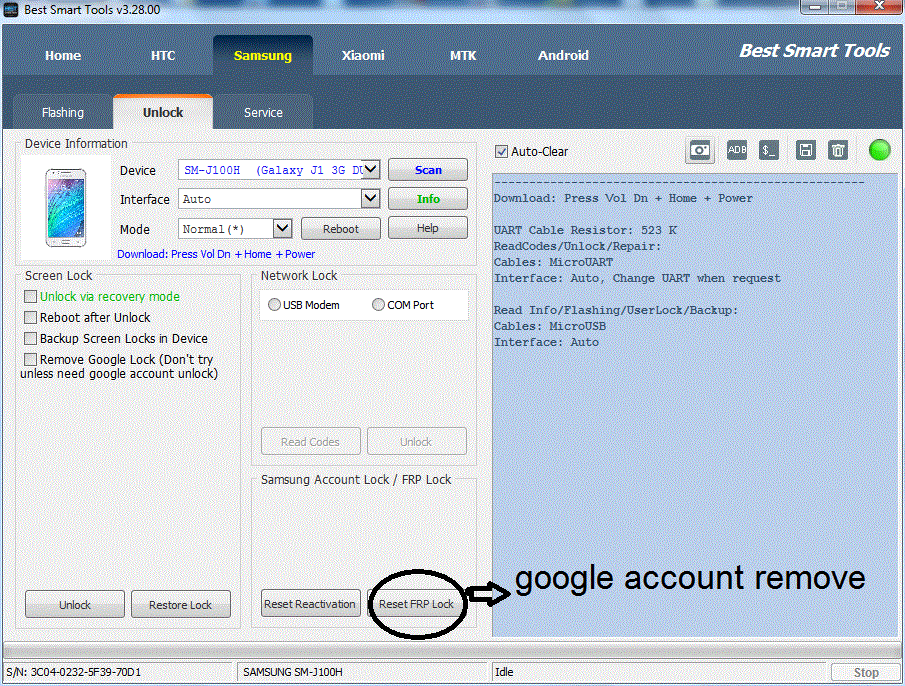Close the Best Smart Tools window
Viewport: 905px width, 686px height.
[x=879, y=6]
